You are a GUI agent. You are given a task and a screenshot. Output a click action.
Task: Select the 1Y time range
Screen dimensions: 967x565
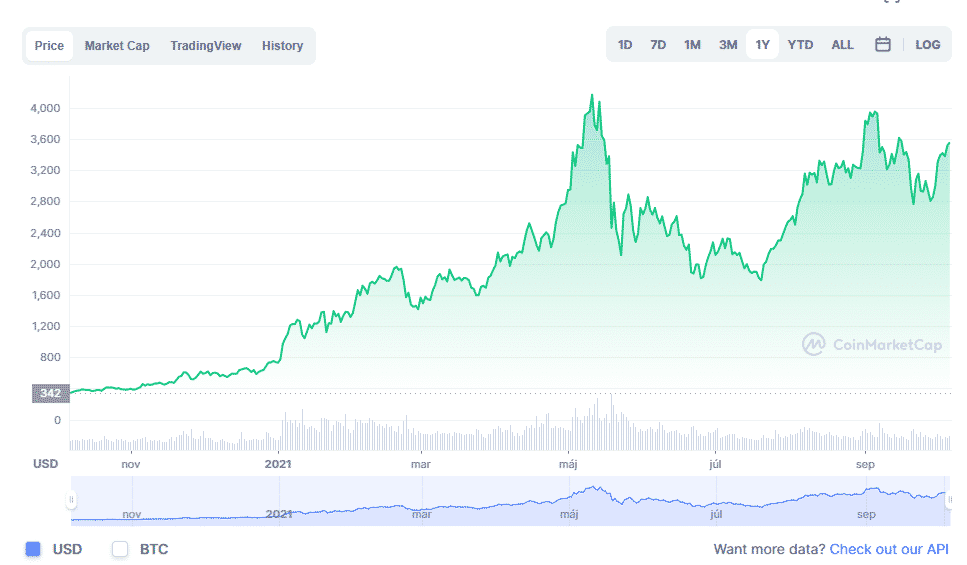(762, 45)
